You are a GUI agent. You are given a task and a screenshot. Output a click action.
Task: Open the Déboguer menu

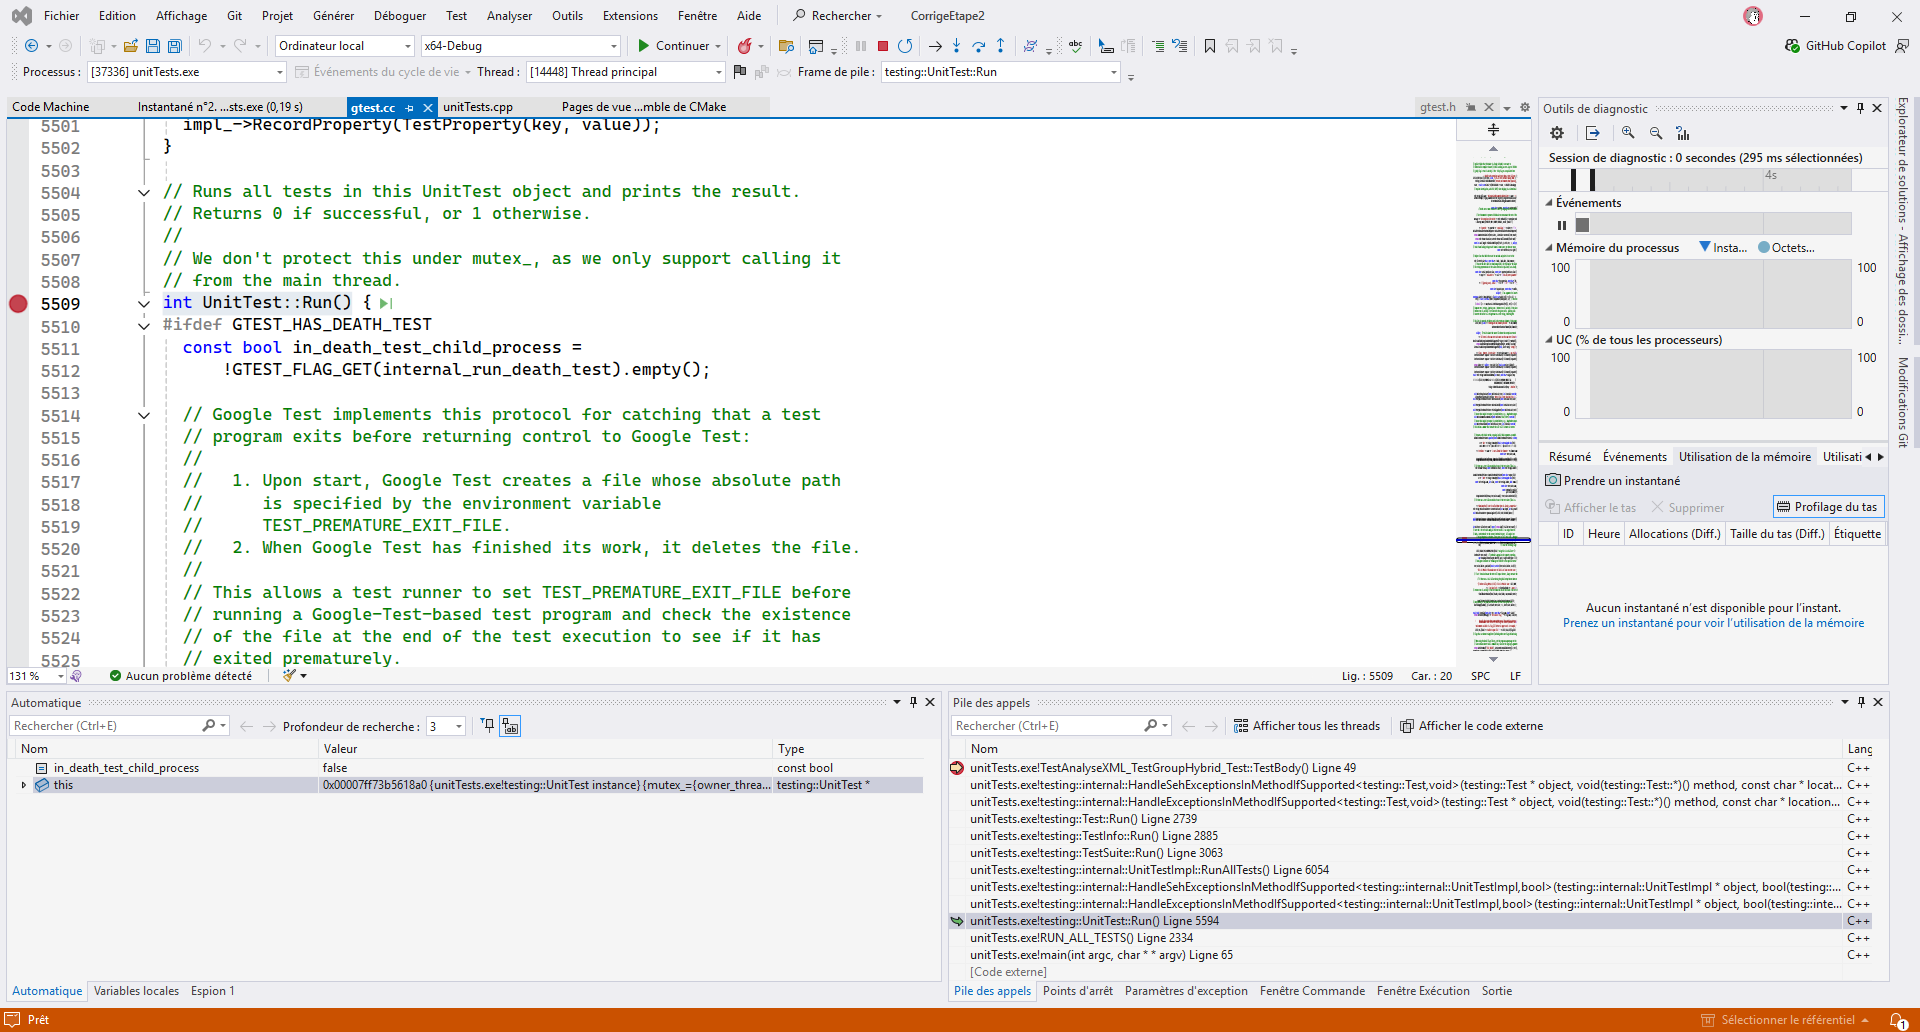coord(400,16)
